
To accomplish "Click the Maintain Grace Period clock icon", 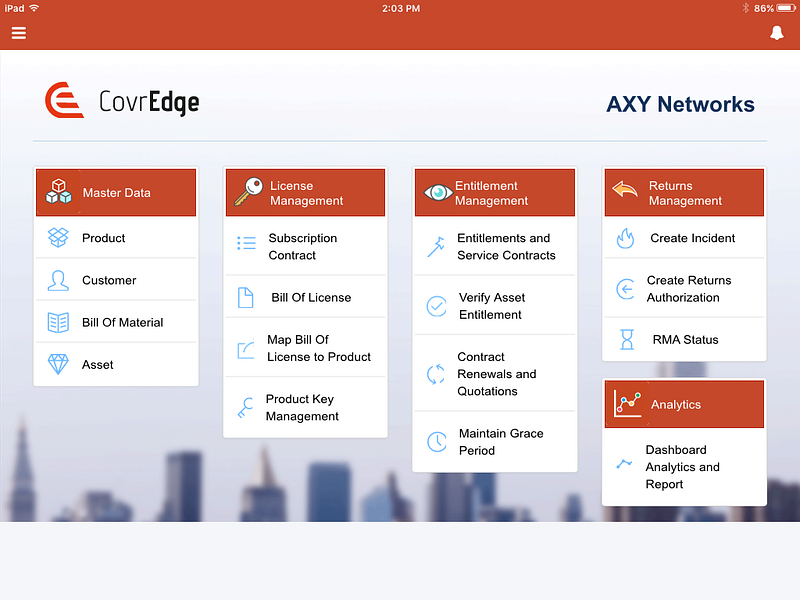I will [x=437, y=442].
